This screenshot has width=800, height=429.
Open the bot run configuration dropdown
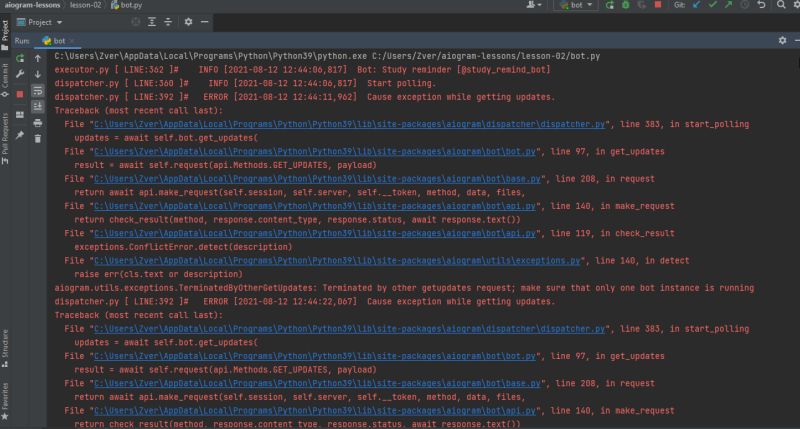576,5
